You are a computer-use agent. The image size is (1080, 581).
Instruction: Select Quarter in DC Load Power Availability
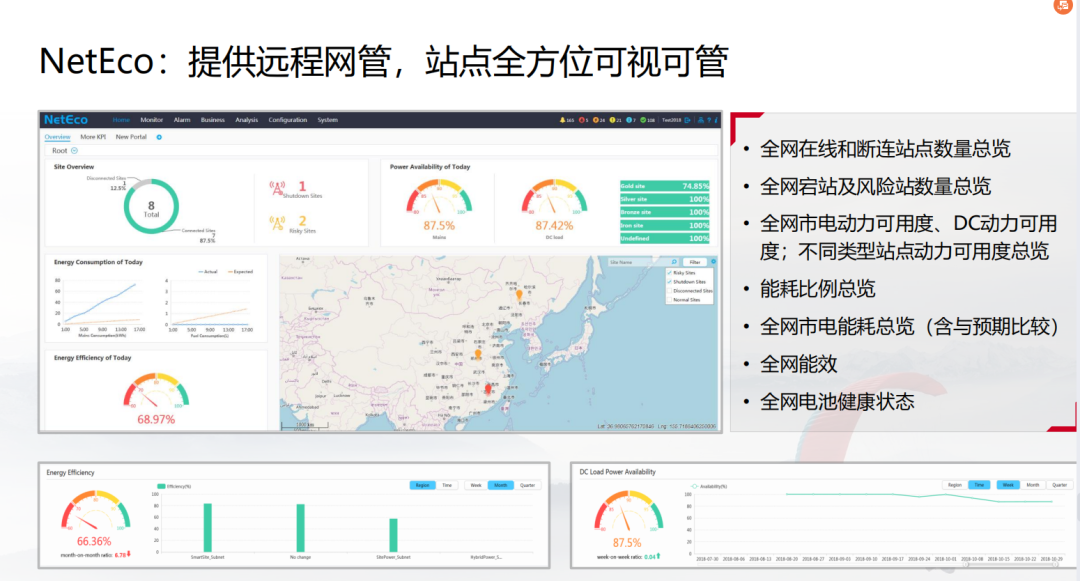point(1059,485)
